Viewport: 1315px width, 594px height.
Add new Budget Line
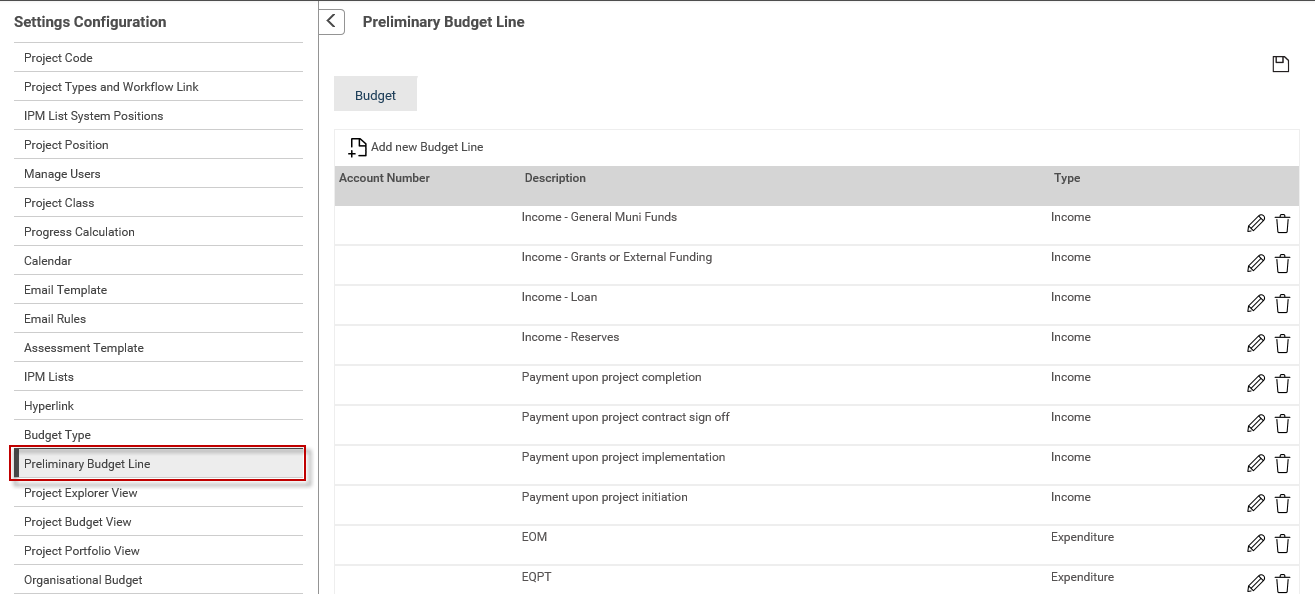click(x=415, y=147)
